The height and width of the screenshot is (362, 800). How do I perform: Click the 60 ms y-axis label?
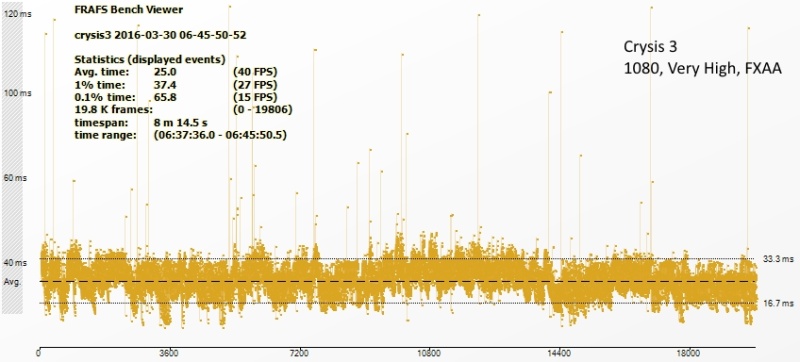tap(16, 178)
